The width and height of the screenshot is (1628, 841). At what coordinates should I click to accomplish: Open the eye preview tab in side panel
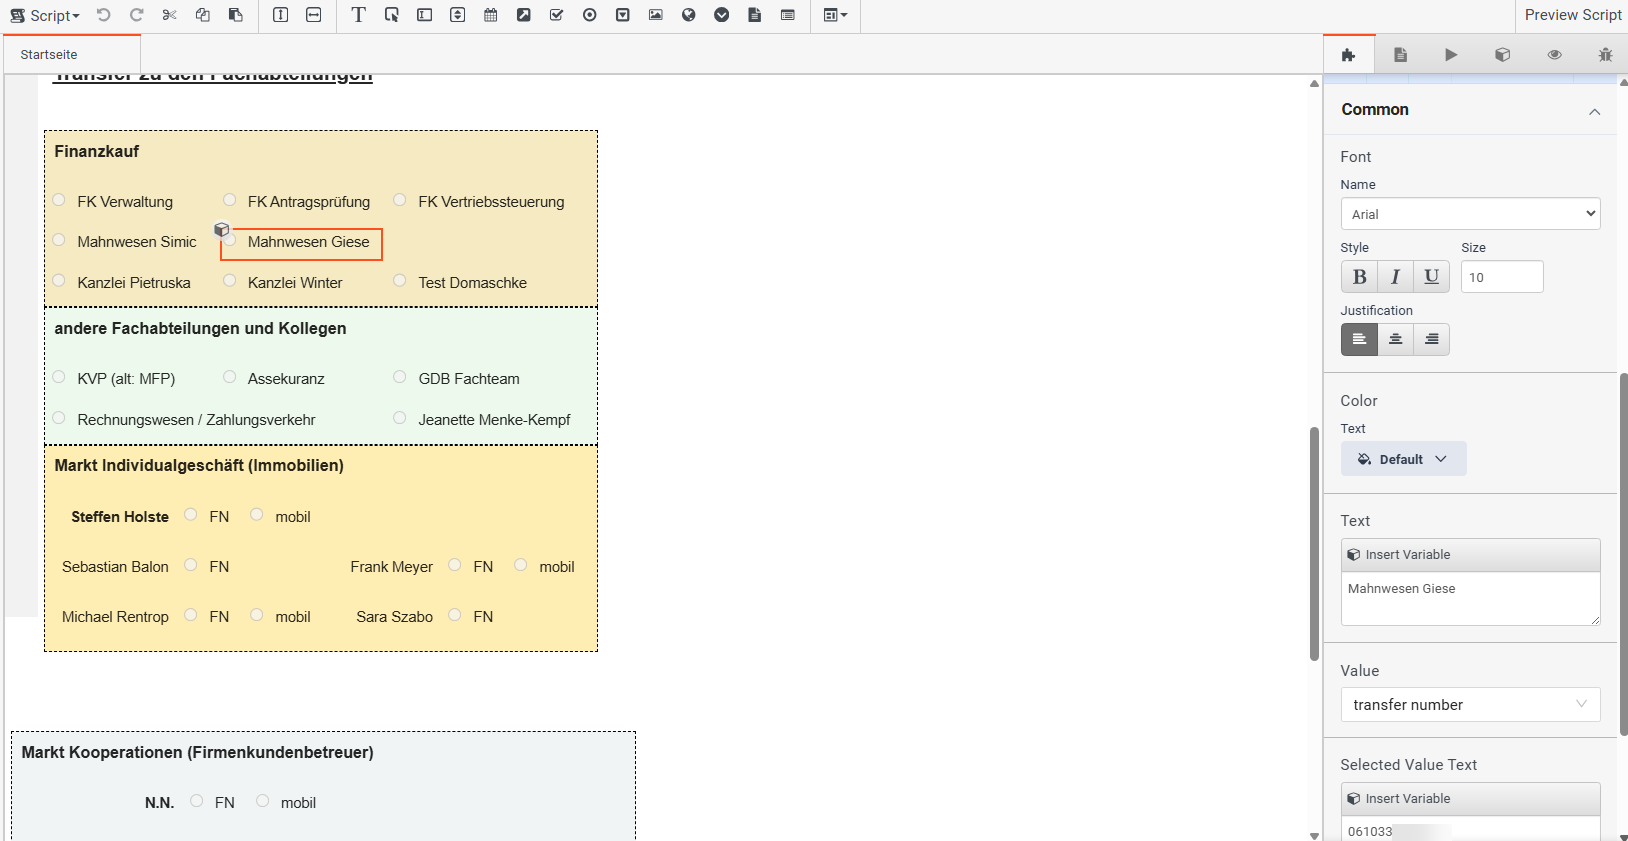[x=1554, y=55]
